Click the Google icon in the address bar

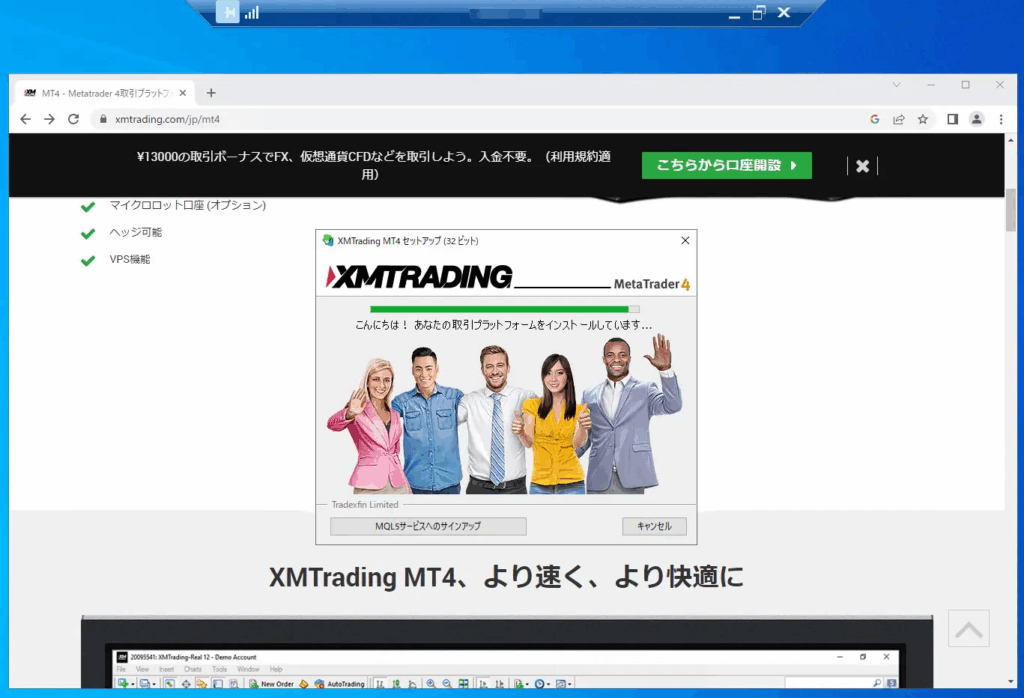(875, 119)
